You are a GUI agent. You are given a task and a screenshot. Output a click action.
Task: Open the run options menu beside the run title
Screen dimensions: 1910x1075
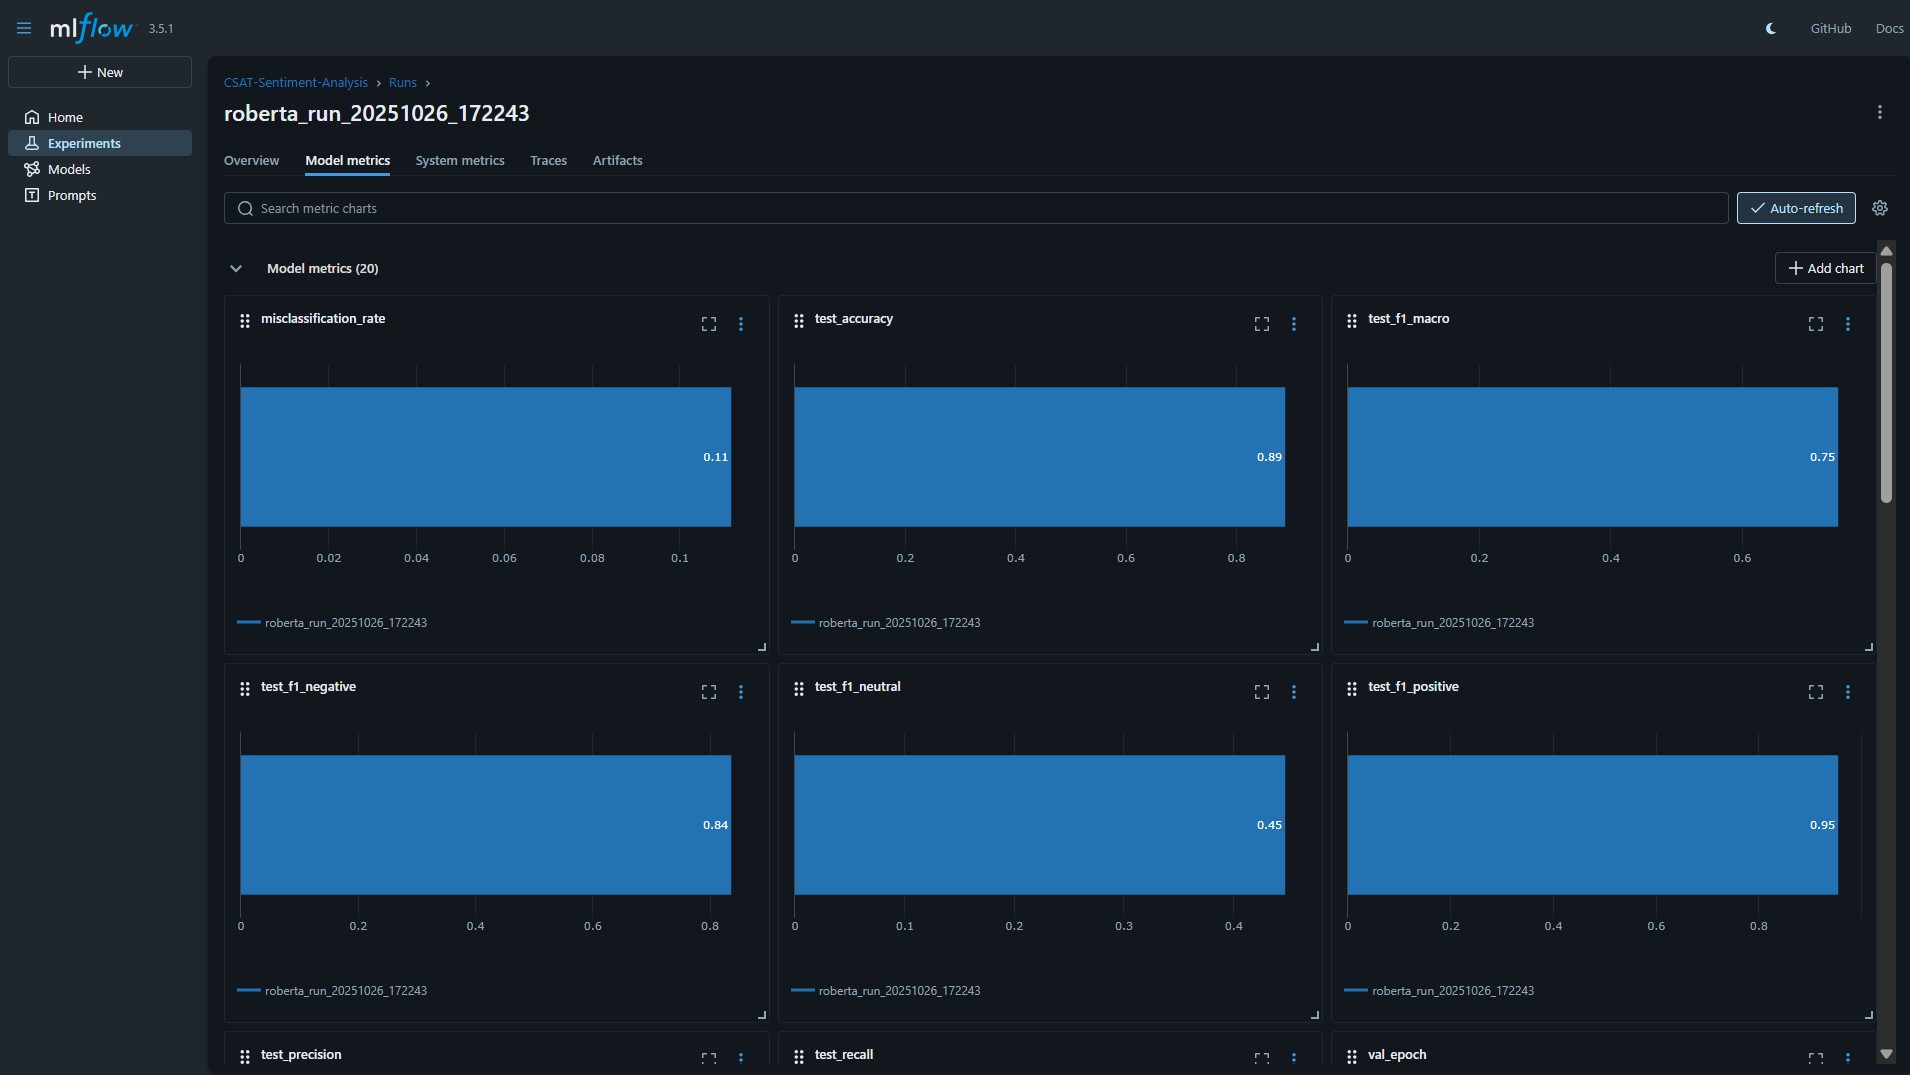point(1879,113)
